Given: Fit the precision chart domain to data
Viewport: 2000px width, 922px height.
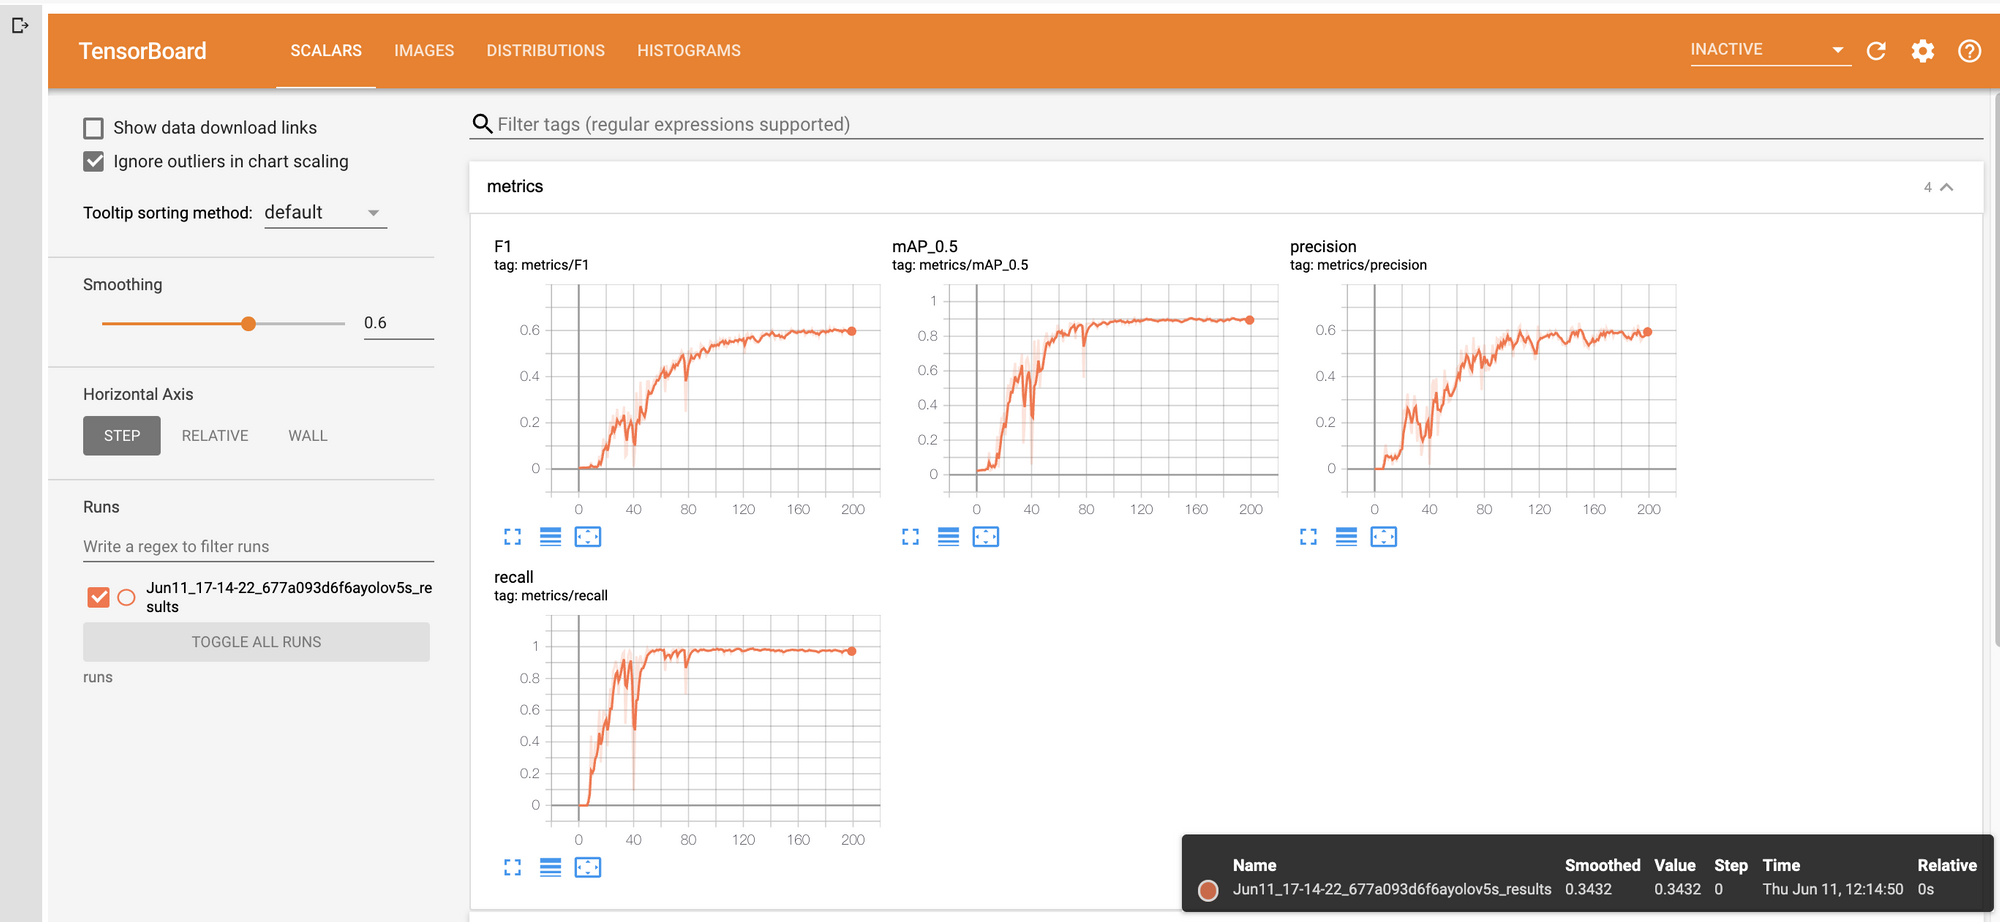Looking at the screenshot, I should click(x=1384, y=537).
